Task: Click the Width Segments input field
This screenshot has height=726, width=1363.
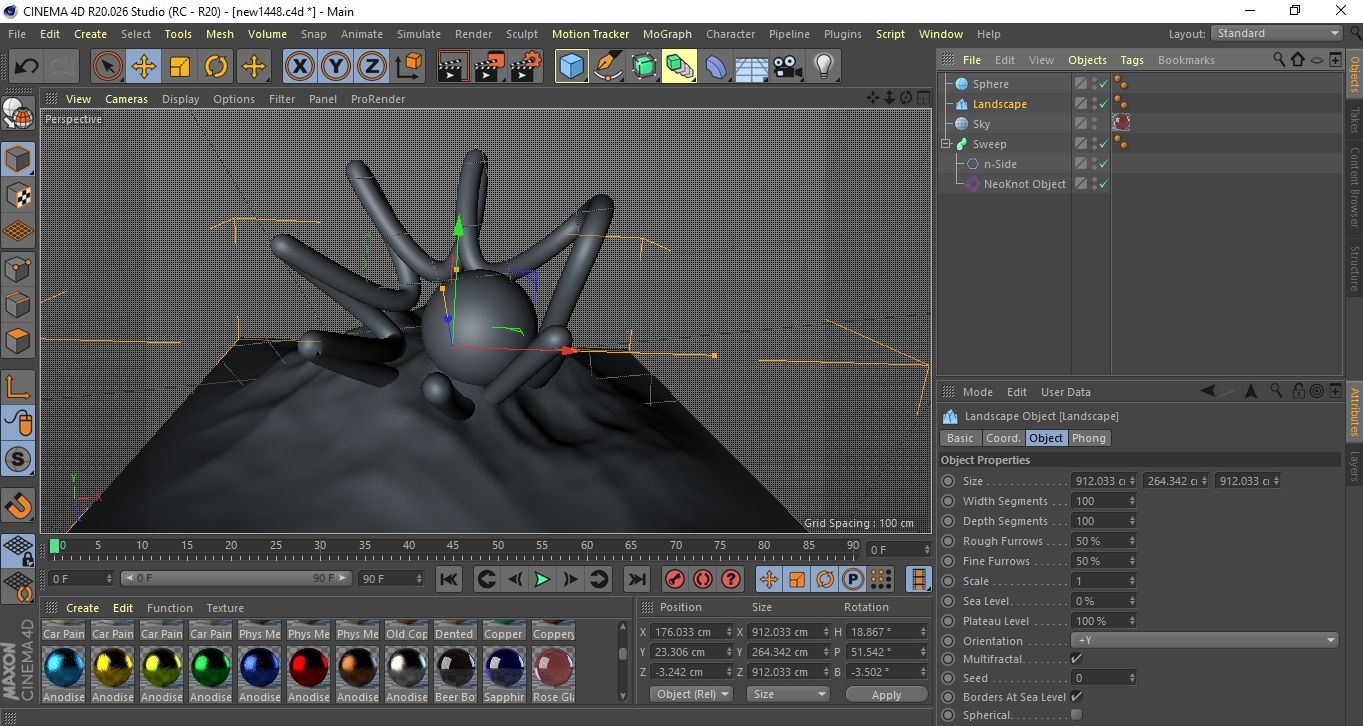Action: tap(1099, 501)
